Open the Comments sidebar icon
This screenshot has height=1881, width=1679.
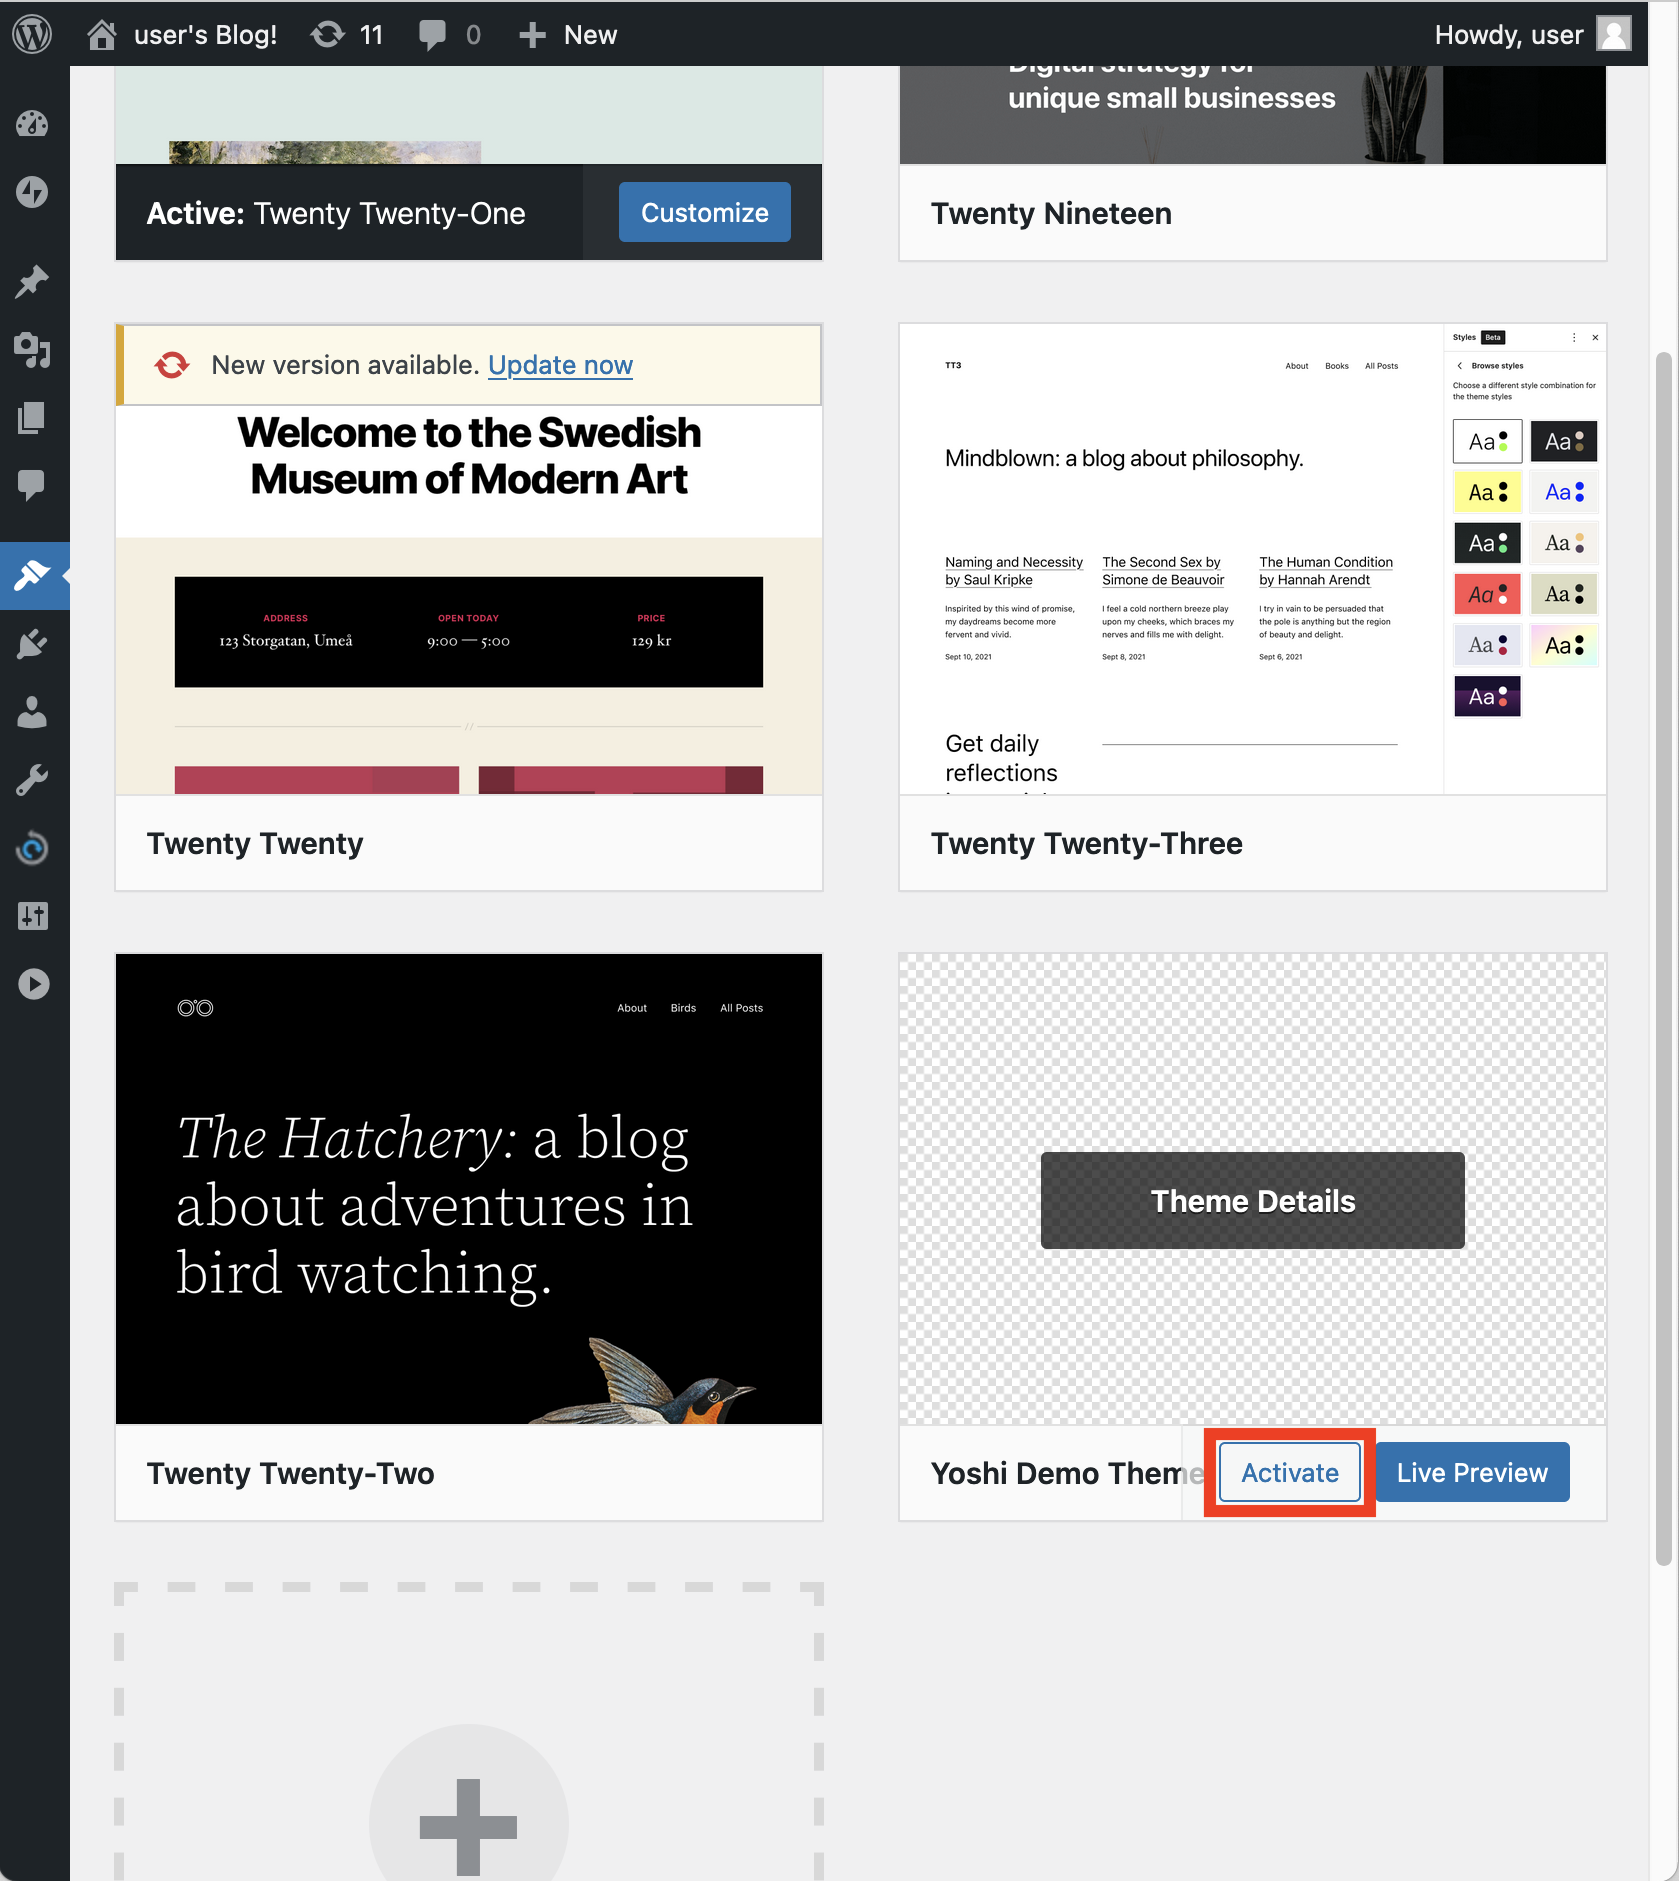(x=32, y=486)
